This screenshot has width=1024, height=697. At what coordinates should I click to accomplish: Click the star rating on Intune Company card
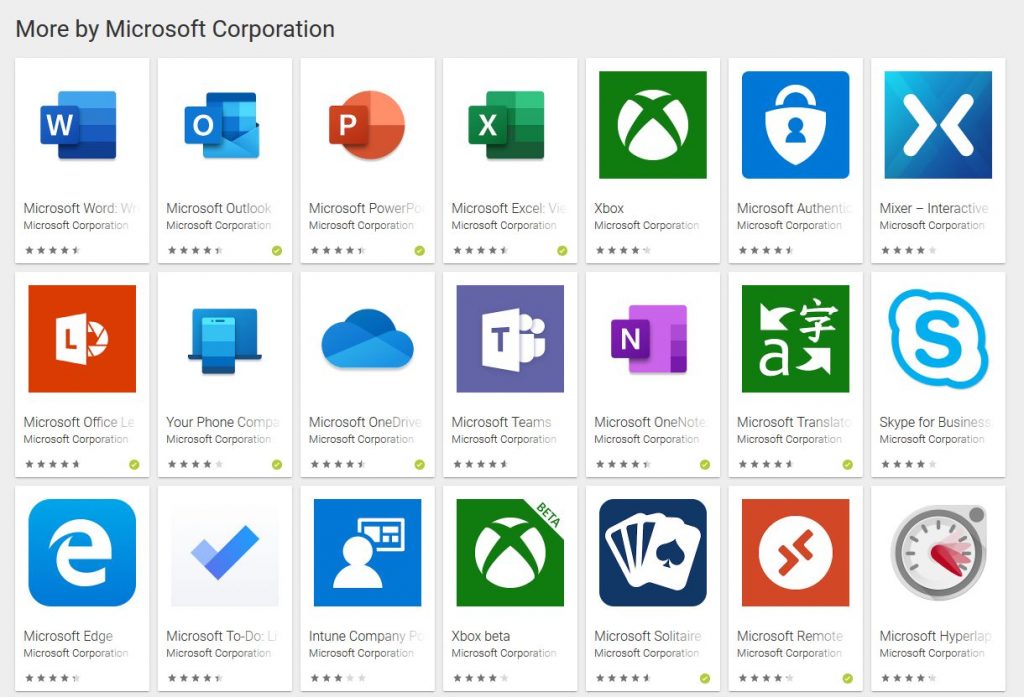(338, 678)
